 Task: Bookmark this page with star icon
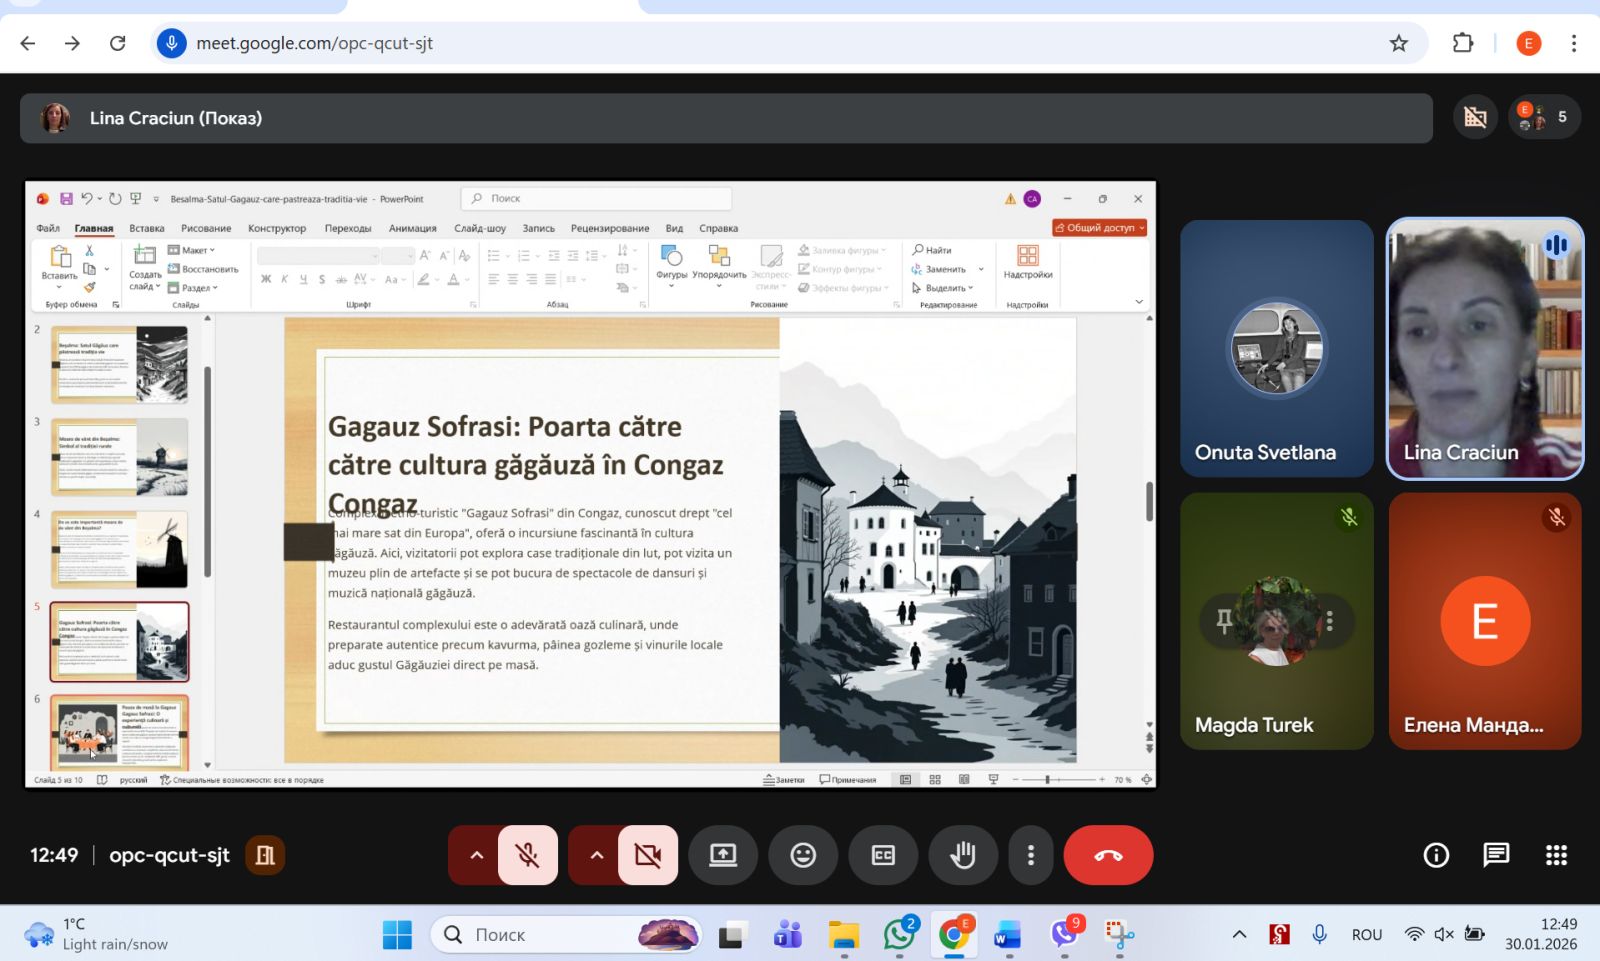point(1398,43)
